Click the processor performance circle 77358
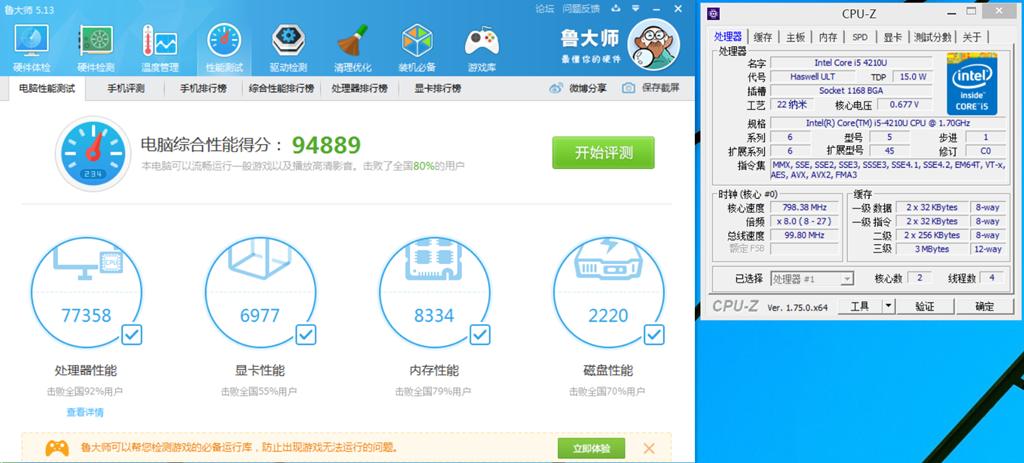 [x=86, y=293]
